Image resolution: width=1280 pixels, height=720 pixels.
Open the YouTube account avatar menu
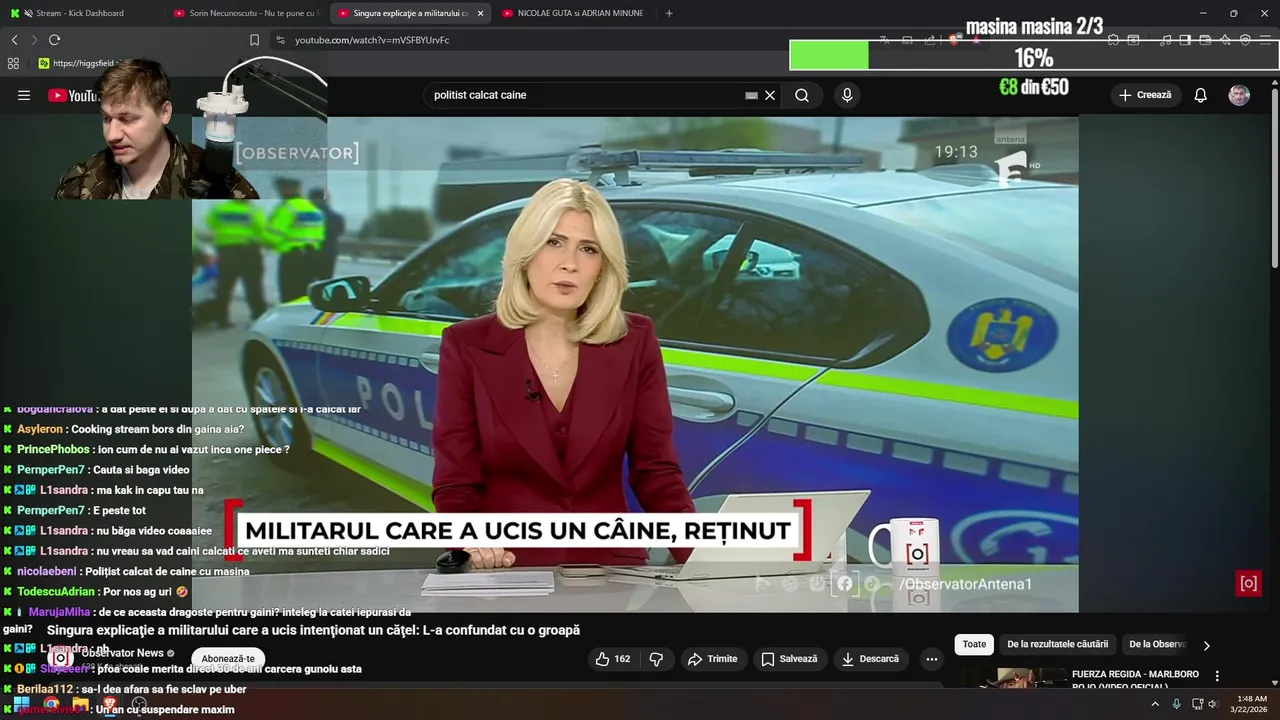click(x=1239, y=95)
